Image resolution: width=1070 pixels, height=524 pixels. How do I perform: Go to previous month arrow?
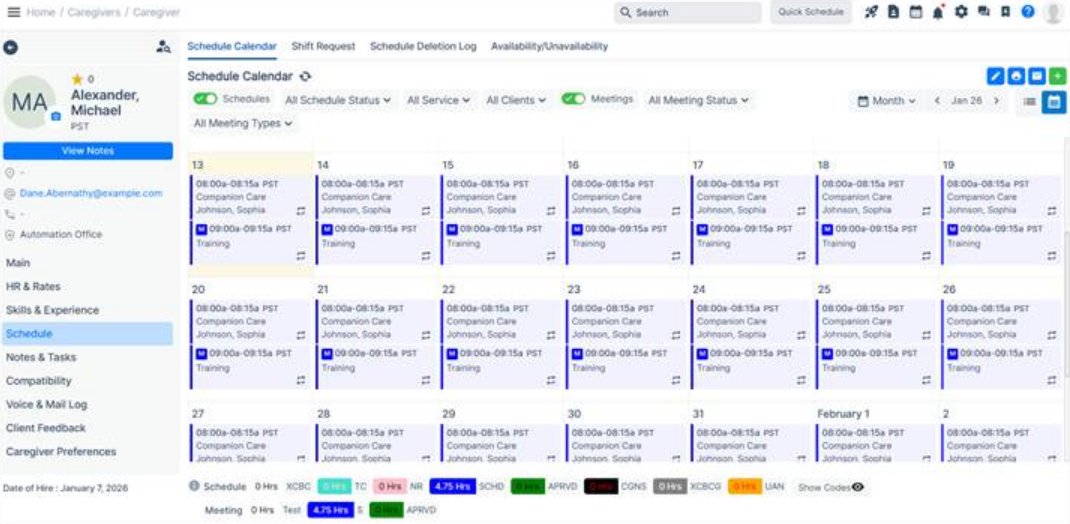[937, 100]
